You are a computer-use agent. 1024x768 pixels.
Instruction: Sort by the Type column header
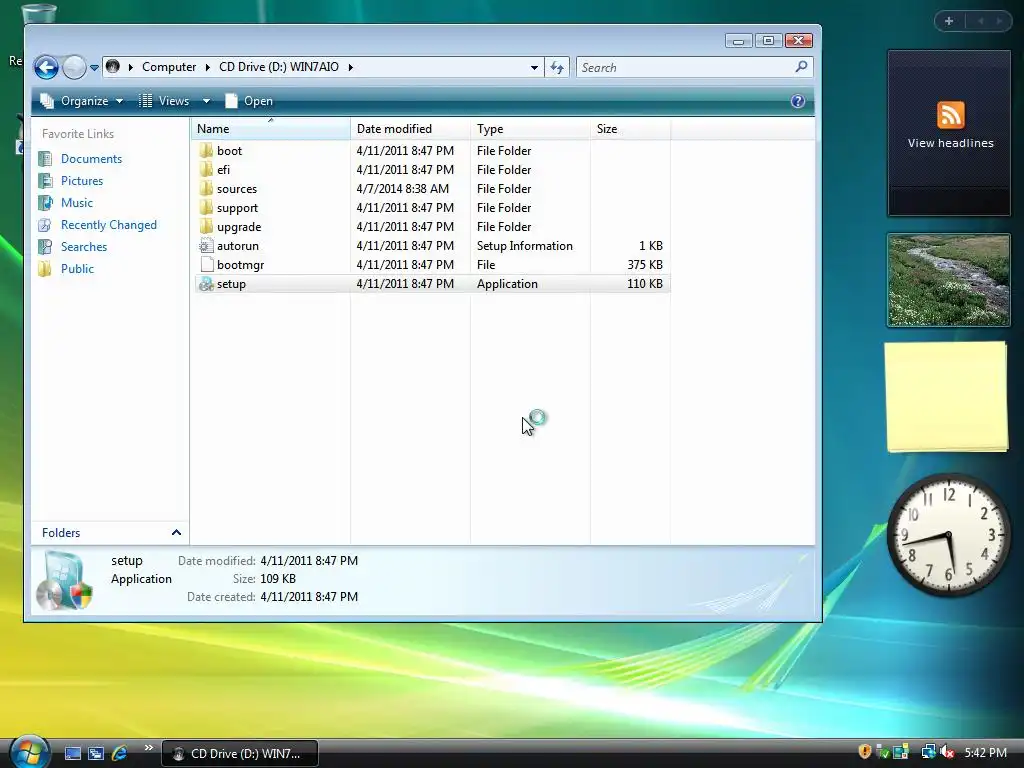pos(530,129)
